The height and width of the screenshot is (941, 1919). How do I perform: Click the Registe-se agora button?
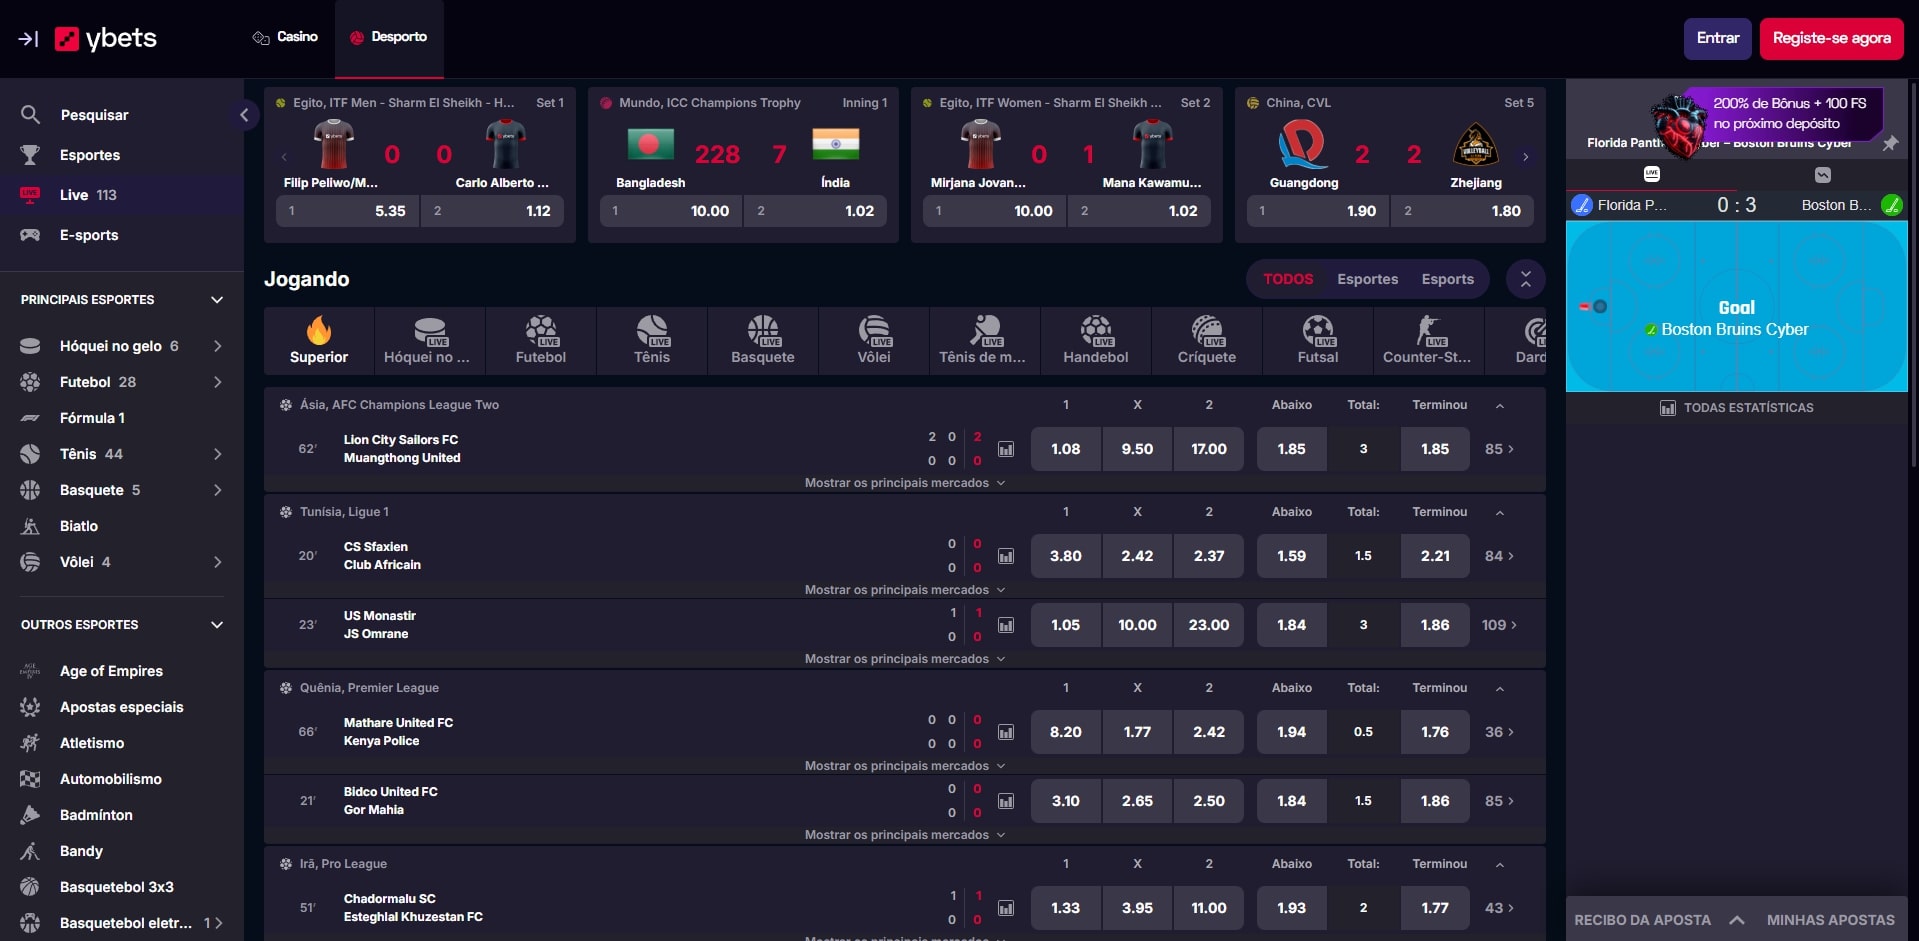pyautogui.click(x=1831, y=38)
